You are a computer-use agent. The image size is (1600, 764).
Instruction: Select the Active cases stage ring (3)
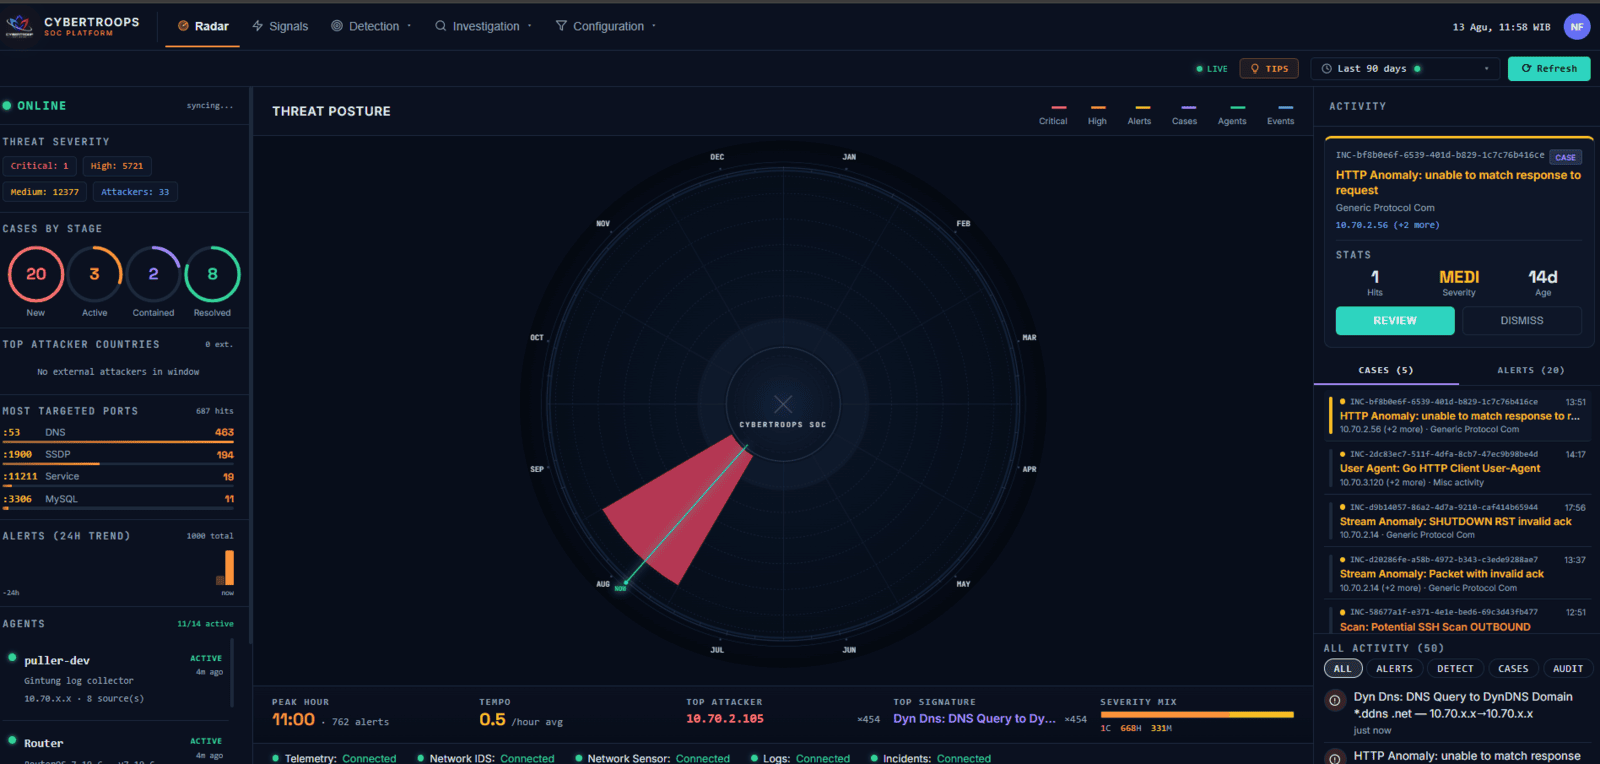click(x=95, y=274)
